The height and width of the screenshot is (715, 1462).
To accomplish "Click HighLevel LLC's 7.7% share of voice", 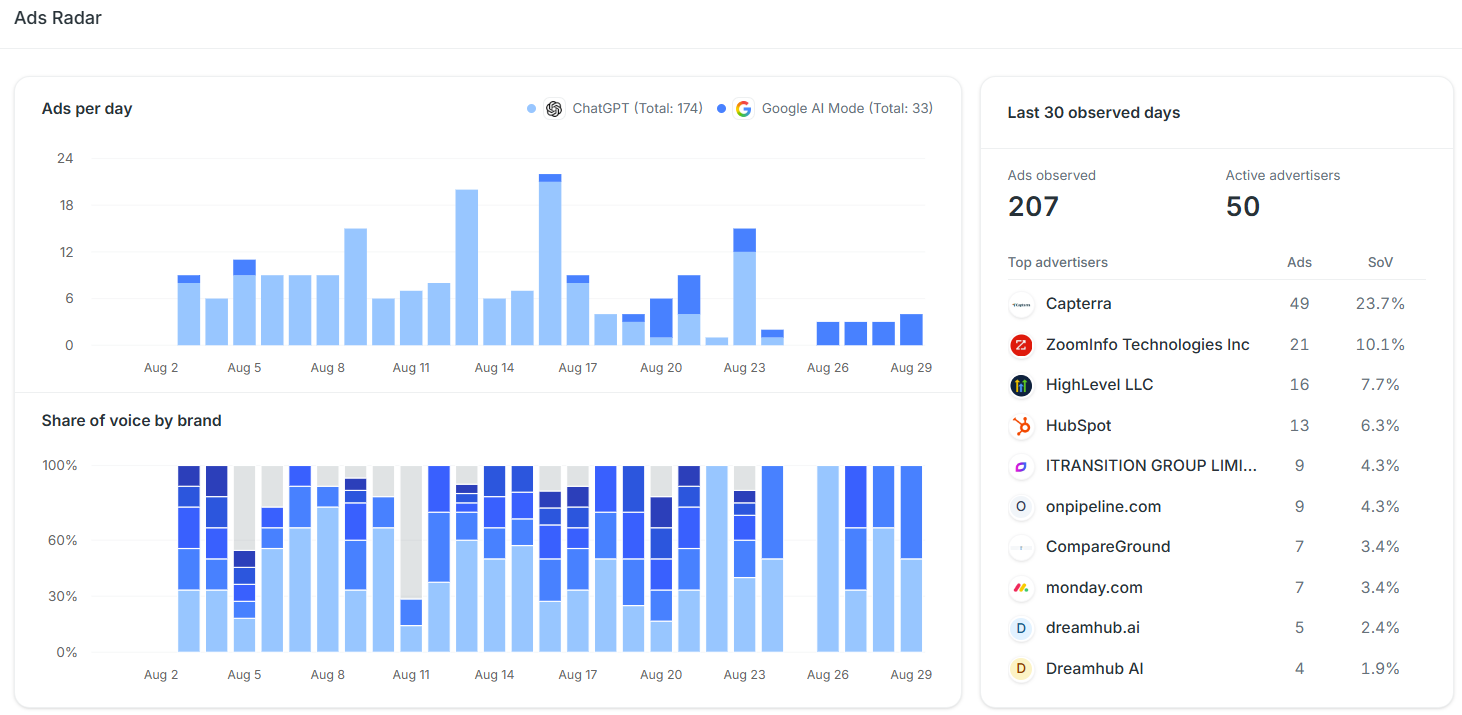I will click(x=1380, y=385).
